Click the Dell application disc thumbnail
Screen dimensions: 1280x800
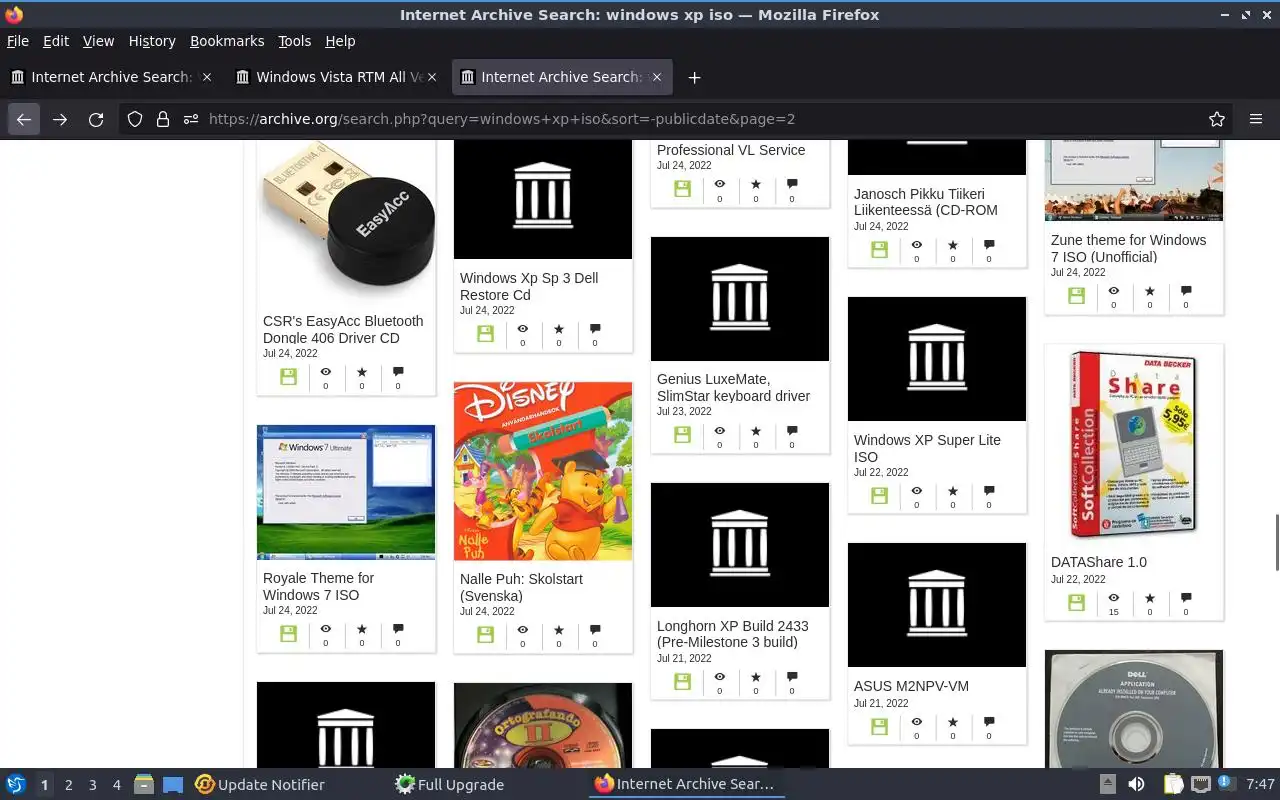coord(1134,709)
